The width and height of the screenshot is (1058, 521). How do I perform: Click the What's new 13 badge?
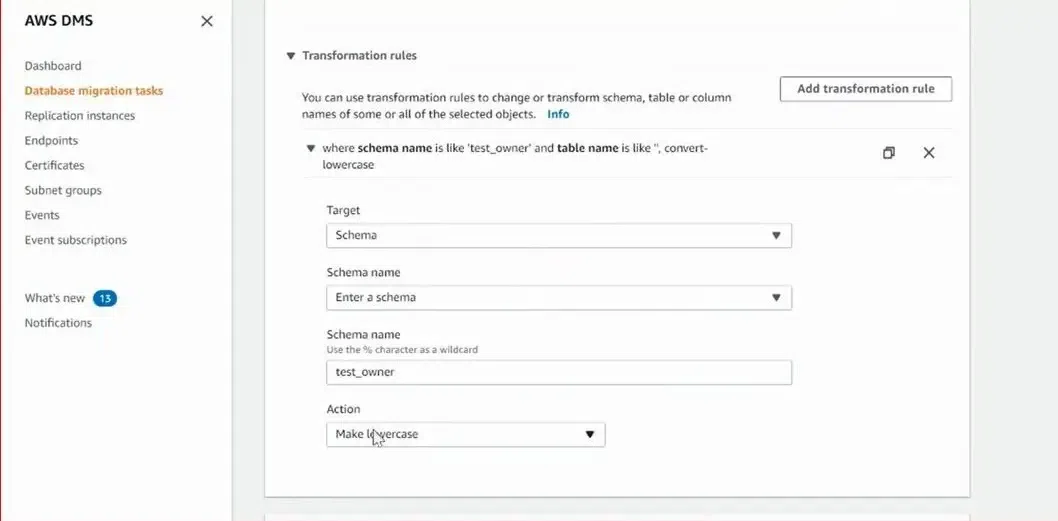(105, 298)
